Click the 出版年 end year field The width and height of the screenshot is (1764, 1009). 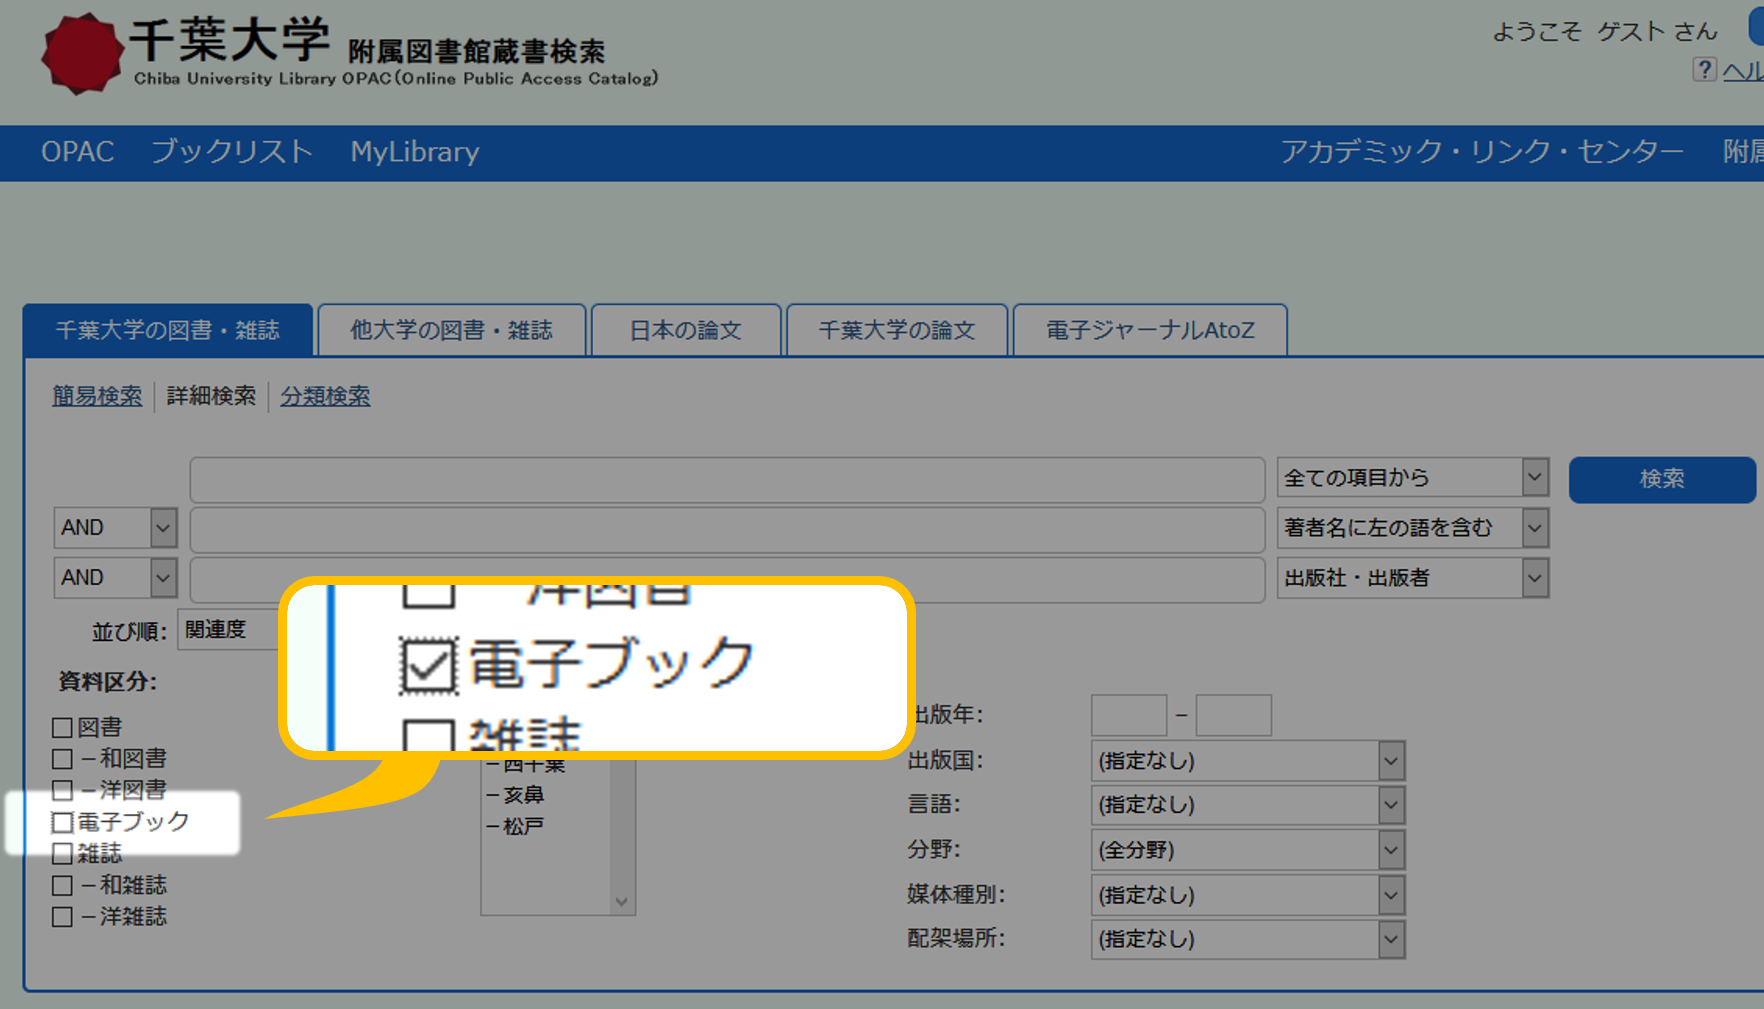(x=1234, y=716)
